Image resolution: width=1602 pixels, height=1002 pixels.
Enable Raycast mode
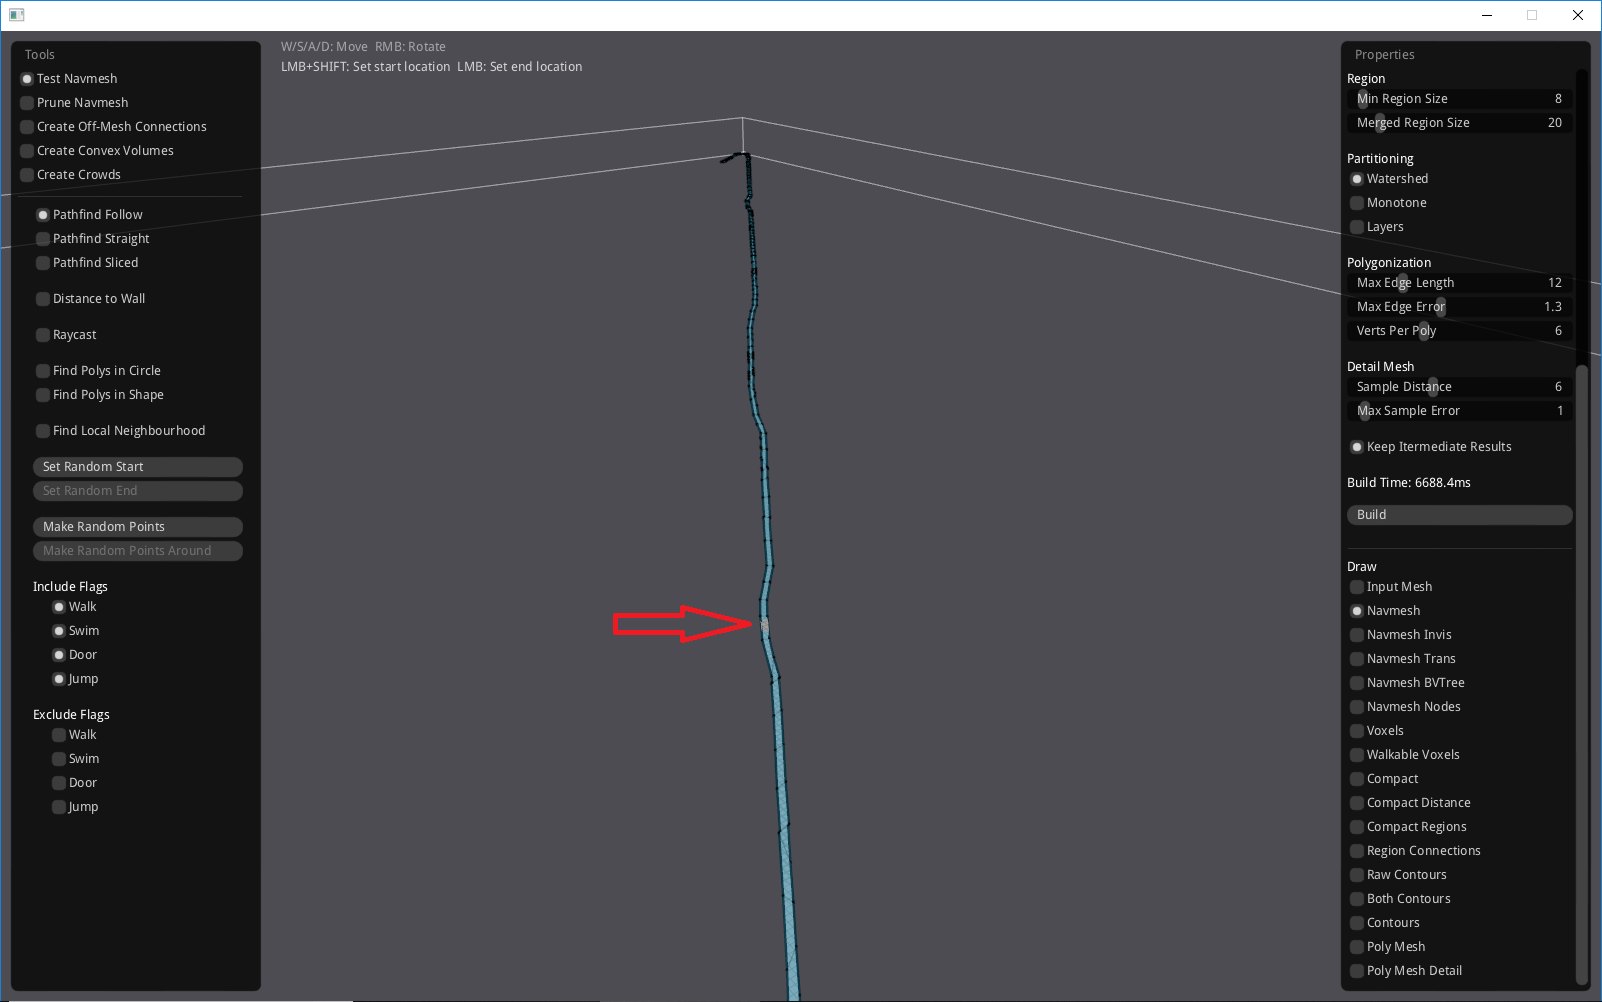click(x=43, y=334)
